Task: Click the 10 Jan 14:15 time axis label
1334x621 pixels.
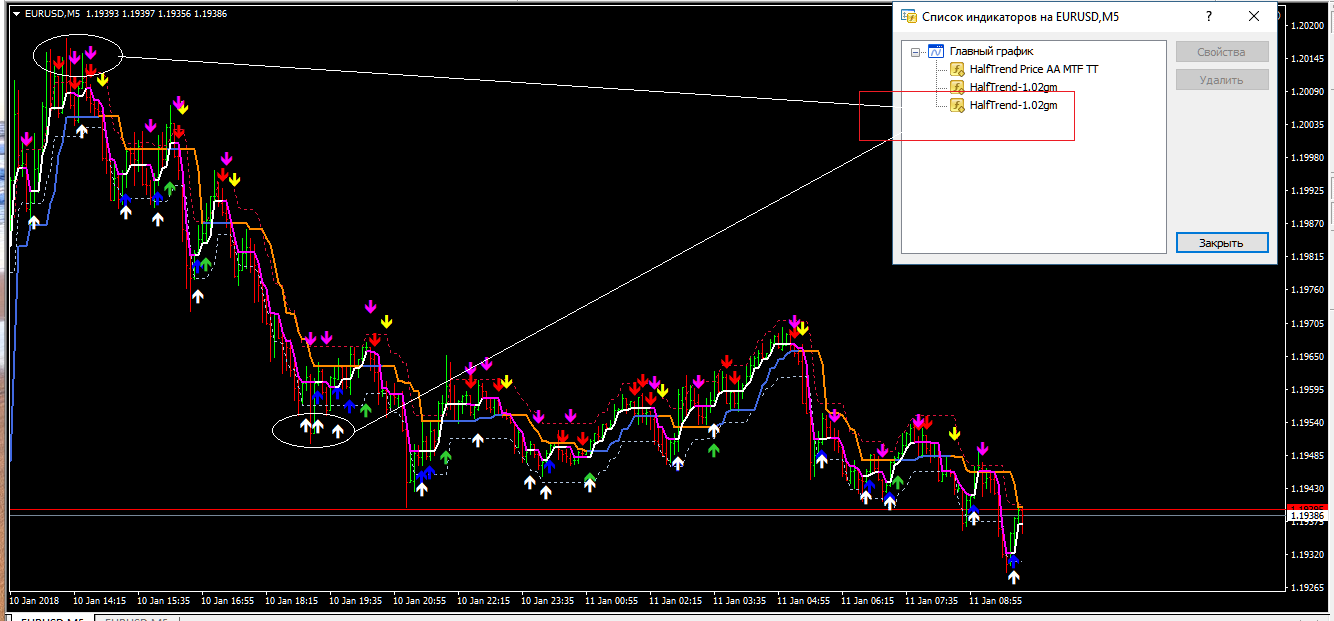Action: (99, 602)
